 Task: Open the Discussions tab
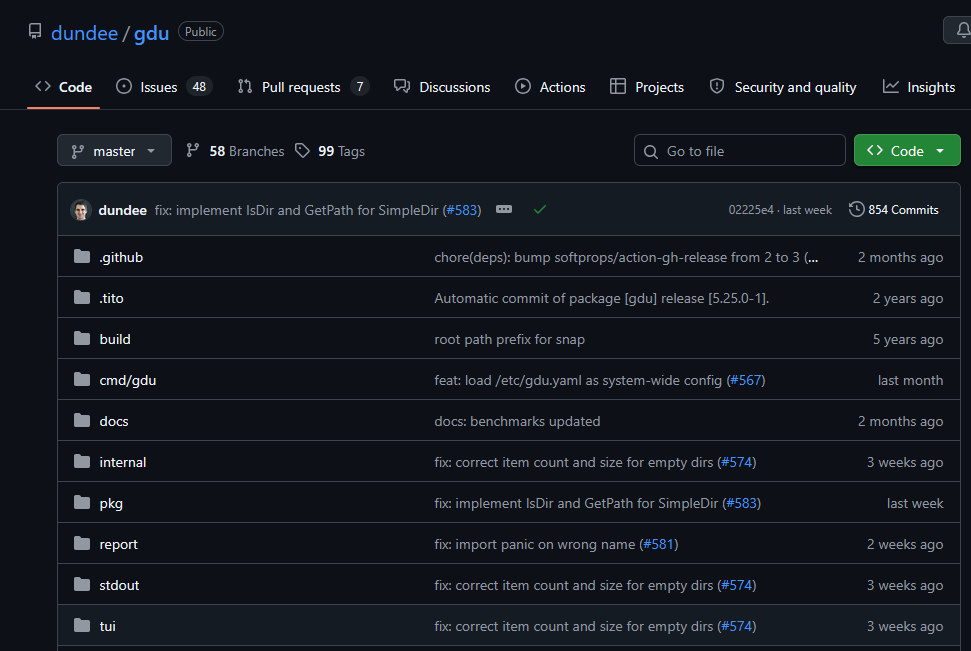pos(442,87)
